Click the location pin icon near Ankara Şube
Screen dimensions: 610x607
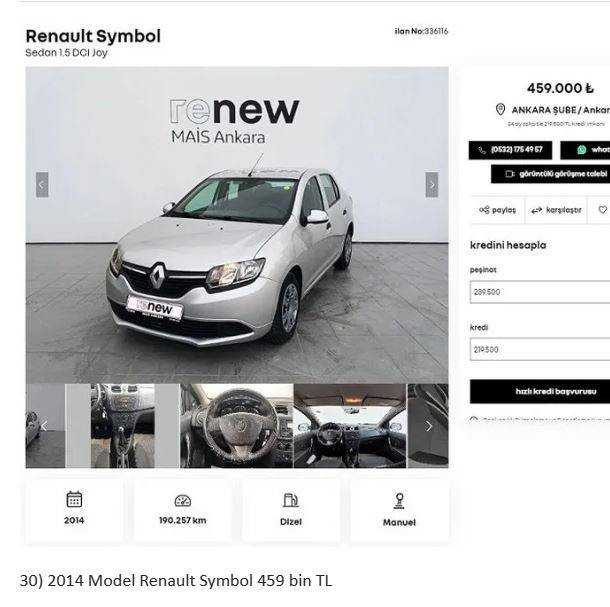pos(501,110)
